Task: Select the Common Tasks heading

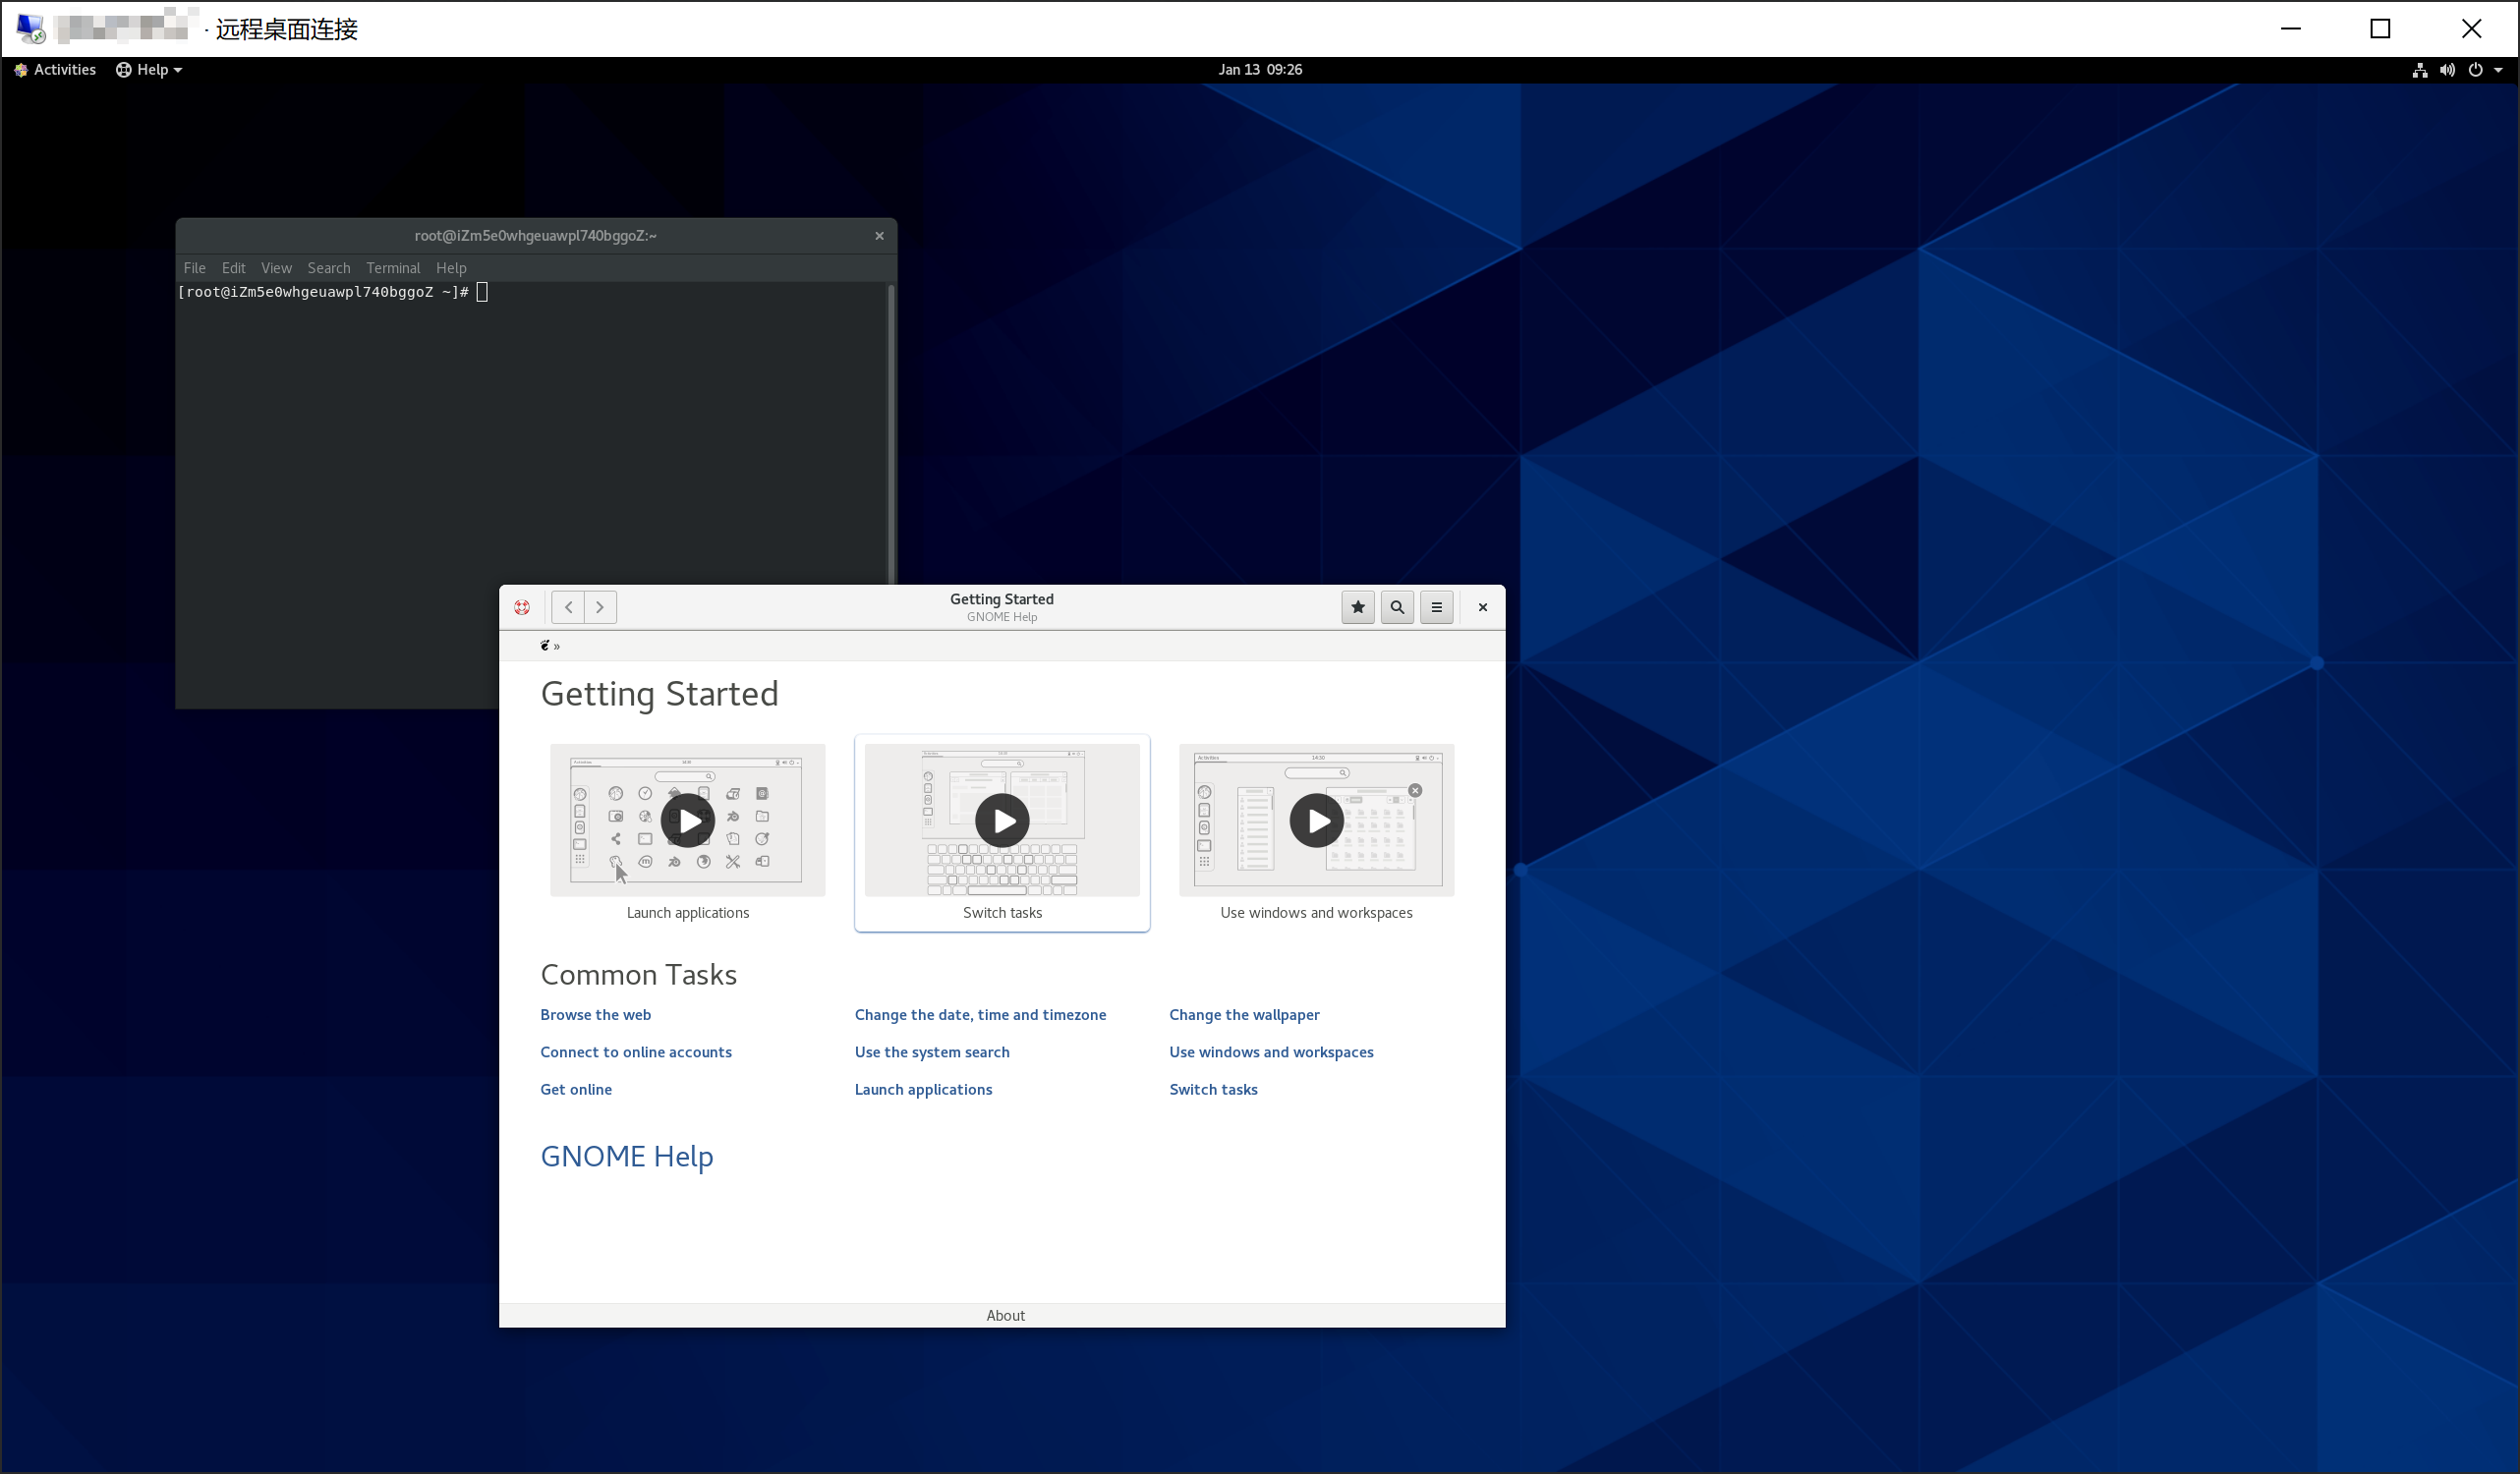Action: pos(638,975)
